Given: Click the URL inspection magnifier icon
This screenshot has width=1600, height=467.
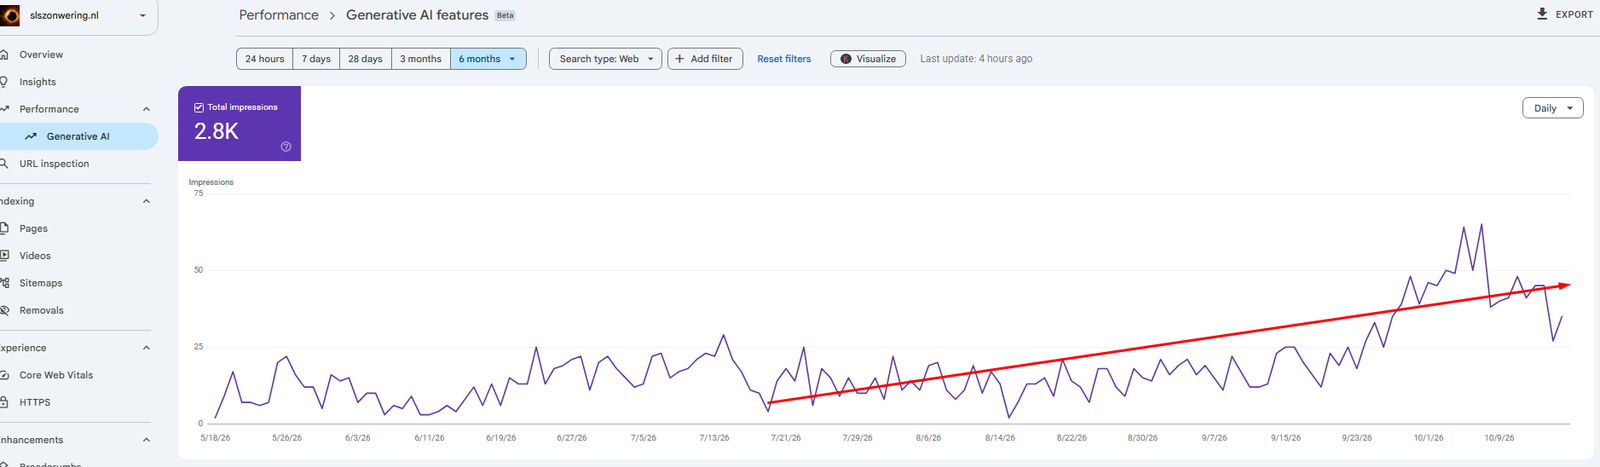Looking at the screenshot, I should pyautogui.click(x=4, y=163).
